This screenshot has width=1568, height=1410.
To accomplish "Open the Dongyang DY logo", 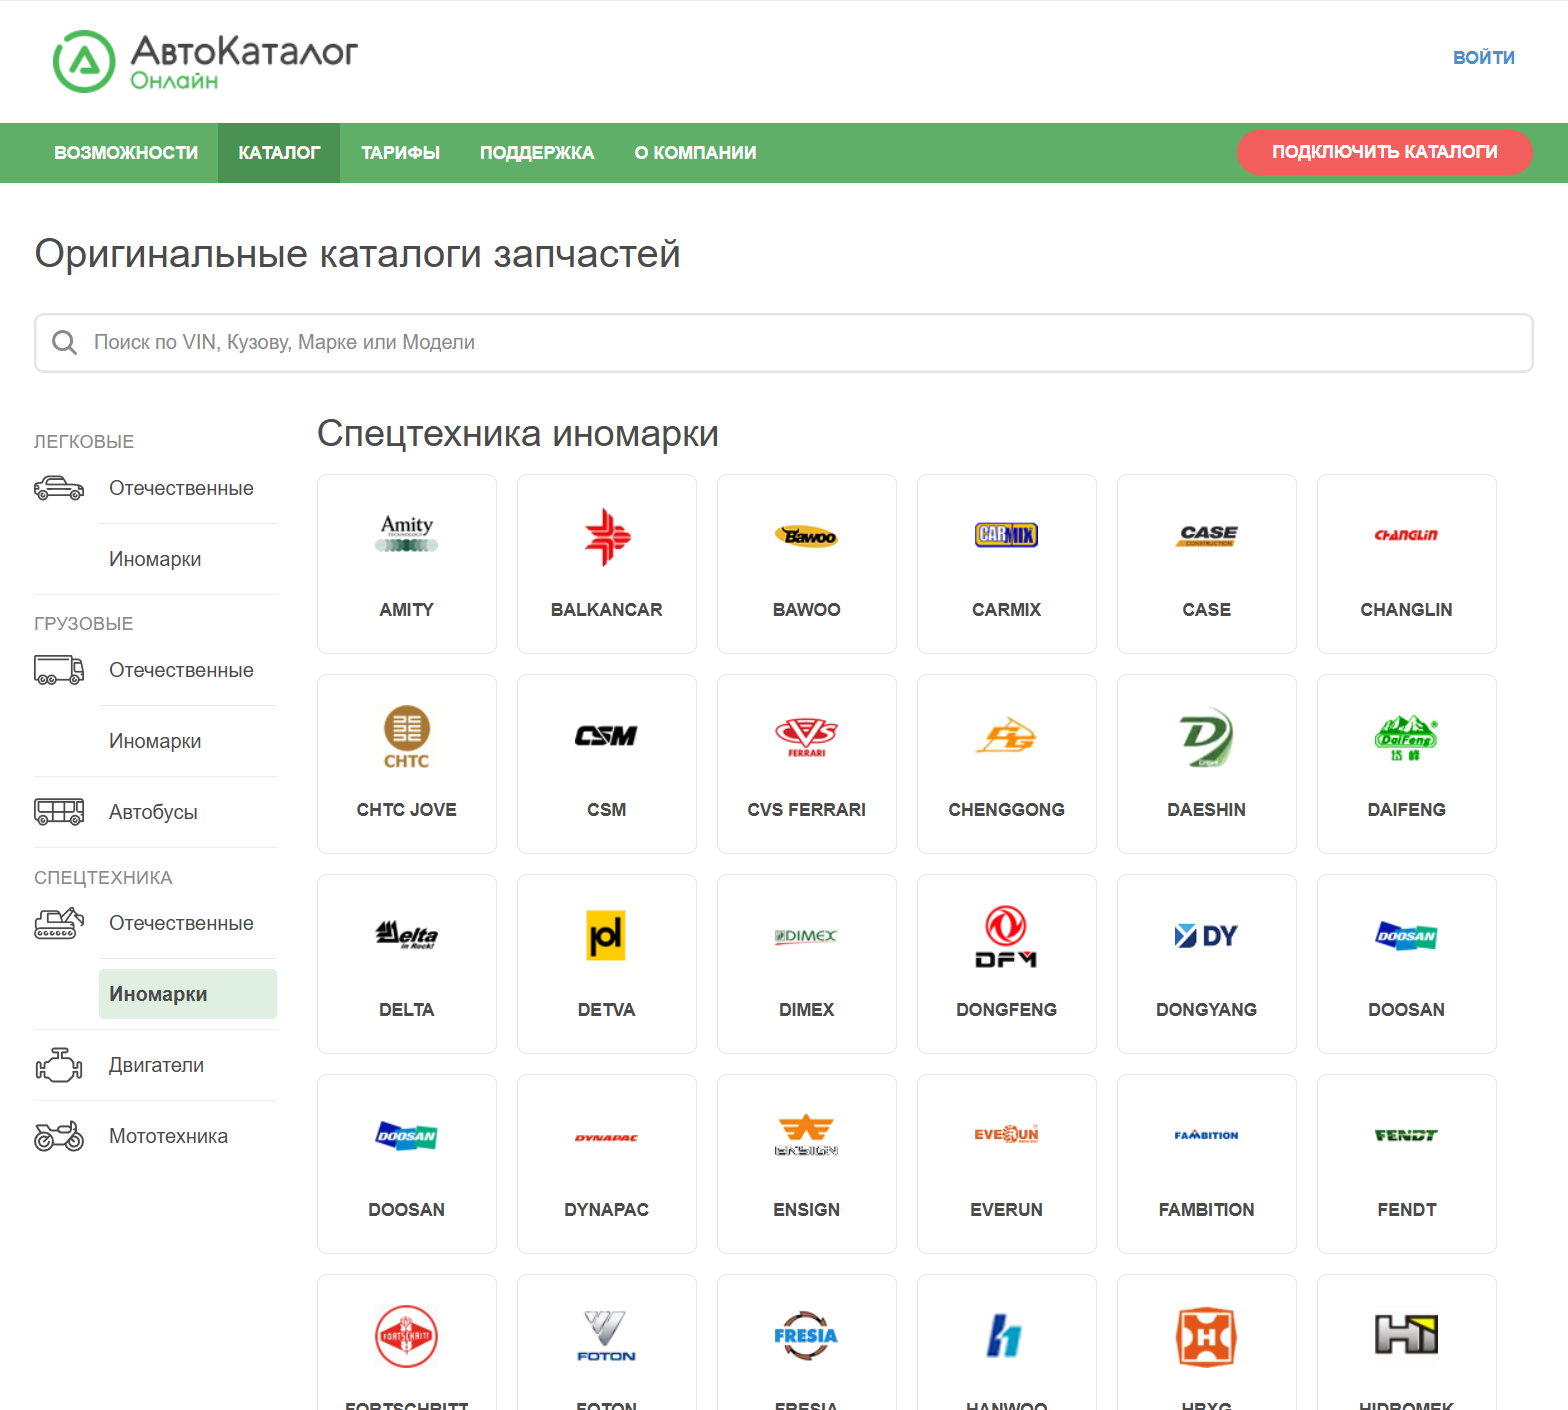I will pos(1207,936).
